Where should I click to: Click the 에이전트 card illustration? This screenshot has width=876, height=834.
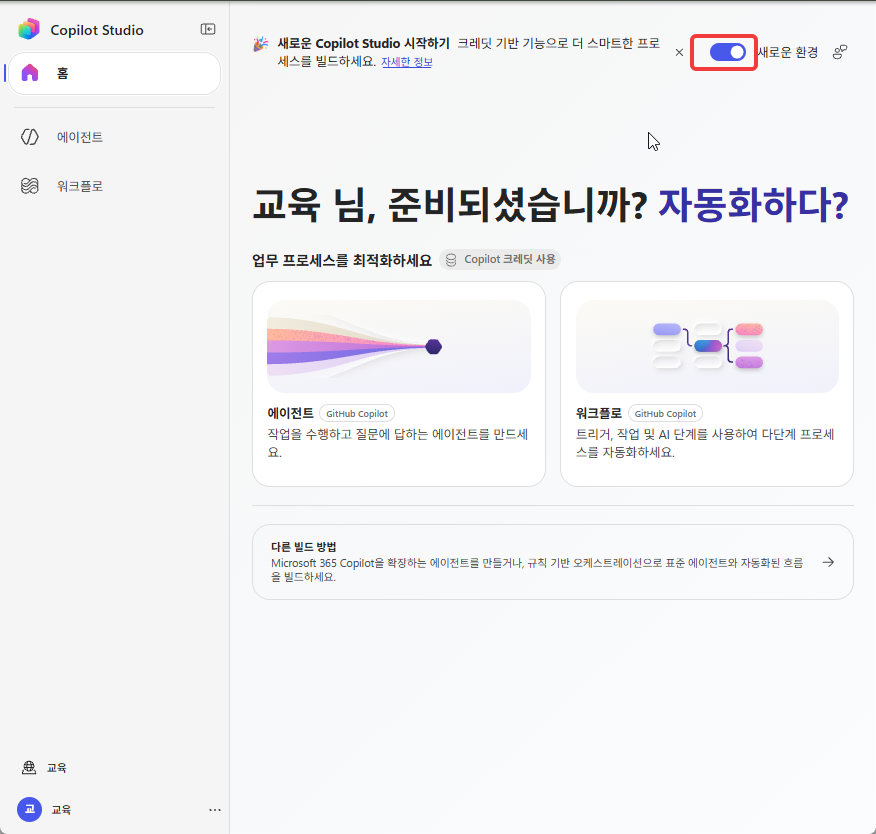399,346
